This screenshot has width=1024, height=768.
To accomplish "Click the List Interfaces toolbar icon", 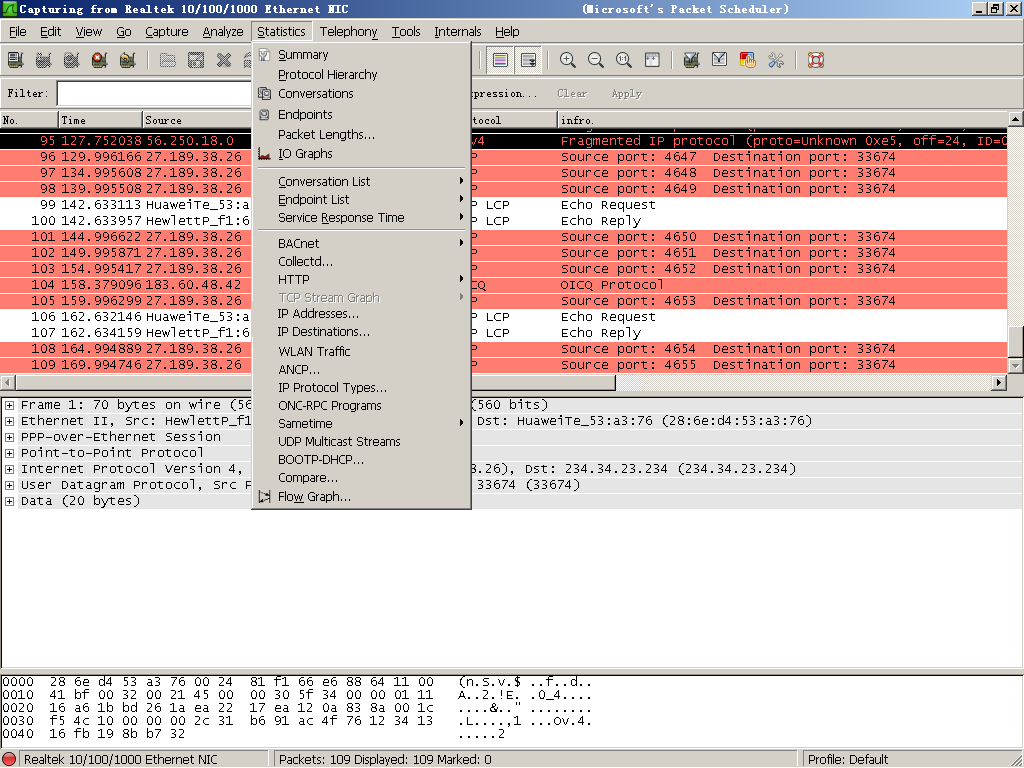I will click(16, 60).
